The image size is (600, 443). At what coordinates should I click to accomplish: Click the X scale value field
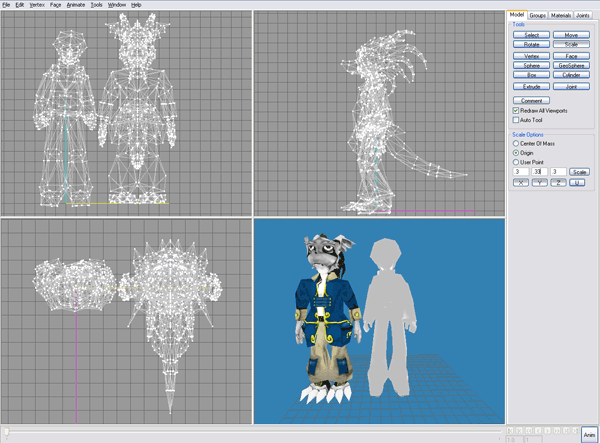tap(520, 172)
